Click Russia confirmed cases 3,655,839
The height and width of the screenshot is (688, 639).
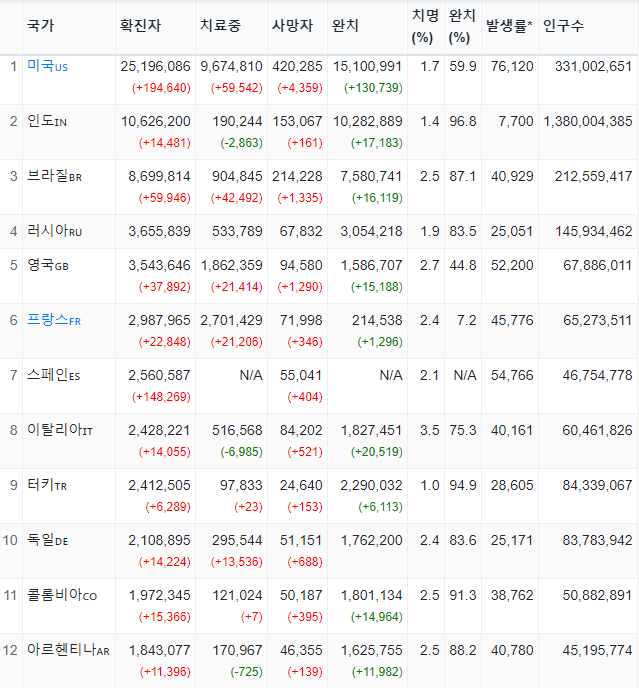pos(159,231)
